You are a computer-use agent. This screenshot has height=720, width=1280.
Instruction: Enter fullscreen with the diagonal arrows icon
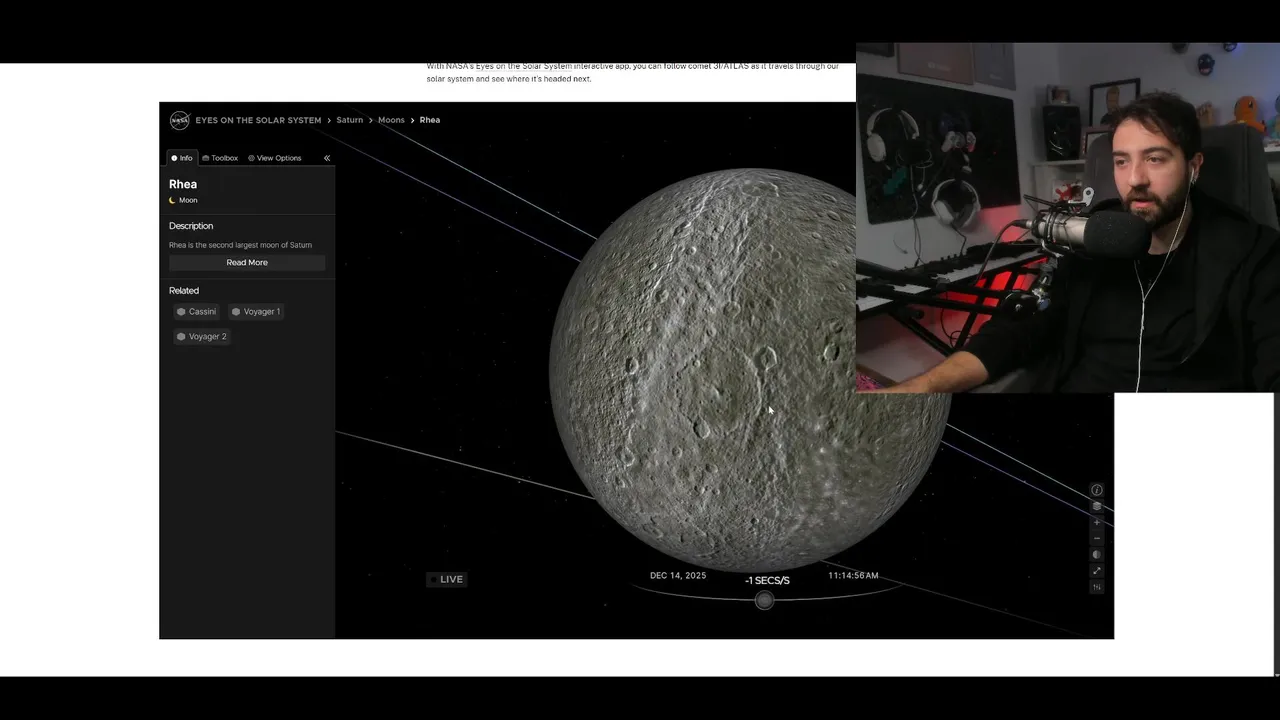(1096, 571)
